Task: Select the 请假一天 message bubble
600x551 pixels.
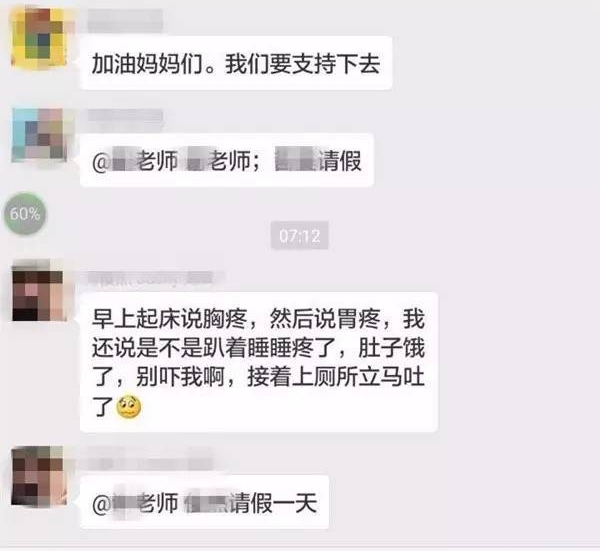Action: [204, 502]
